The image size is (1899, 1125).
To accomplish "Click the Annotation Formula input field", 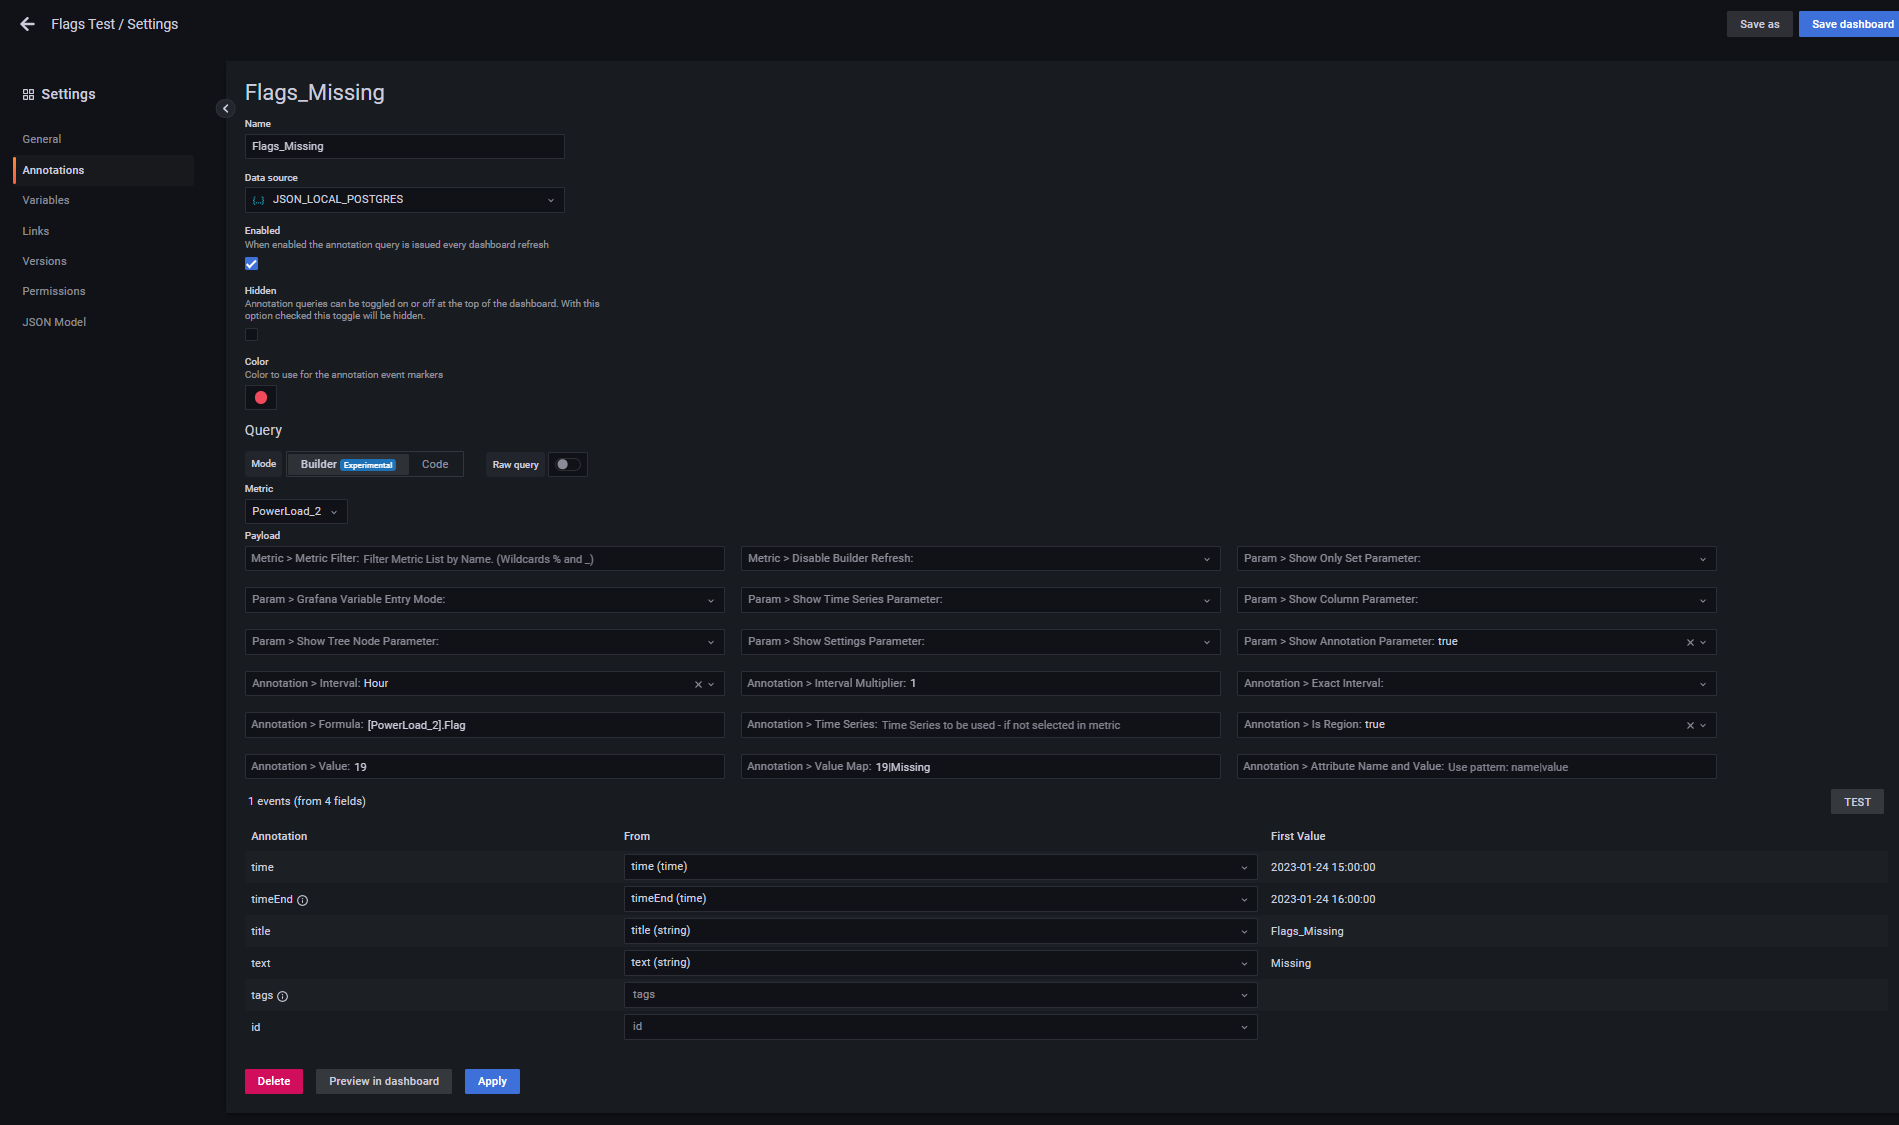I will (540, 725).
